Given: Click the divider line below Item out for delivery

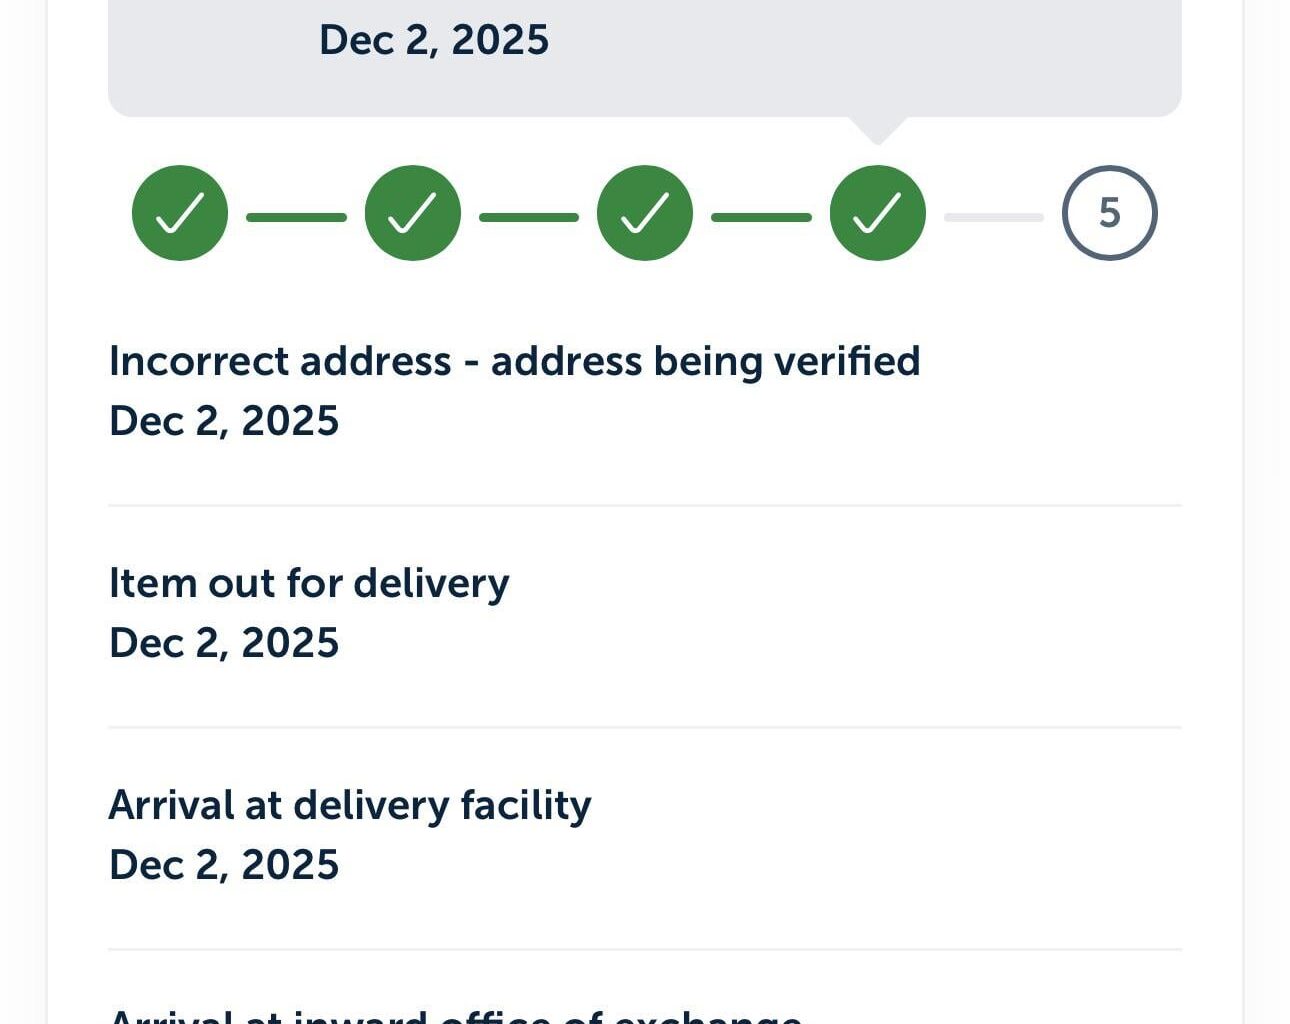Looking at the screenshot, I should point(645,728).
